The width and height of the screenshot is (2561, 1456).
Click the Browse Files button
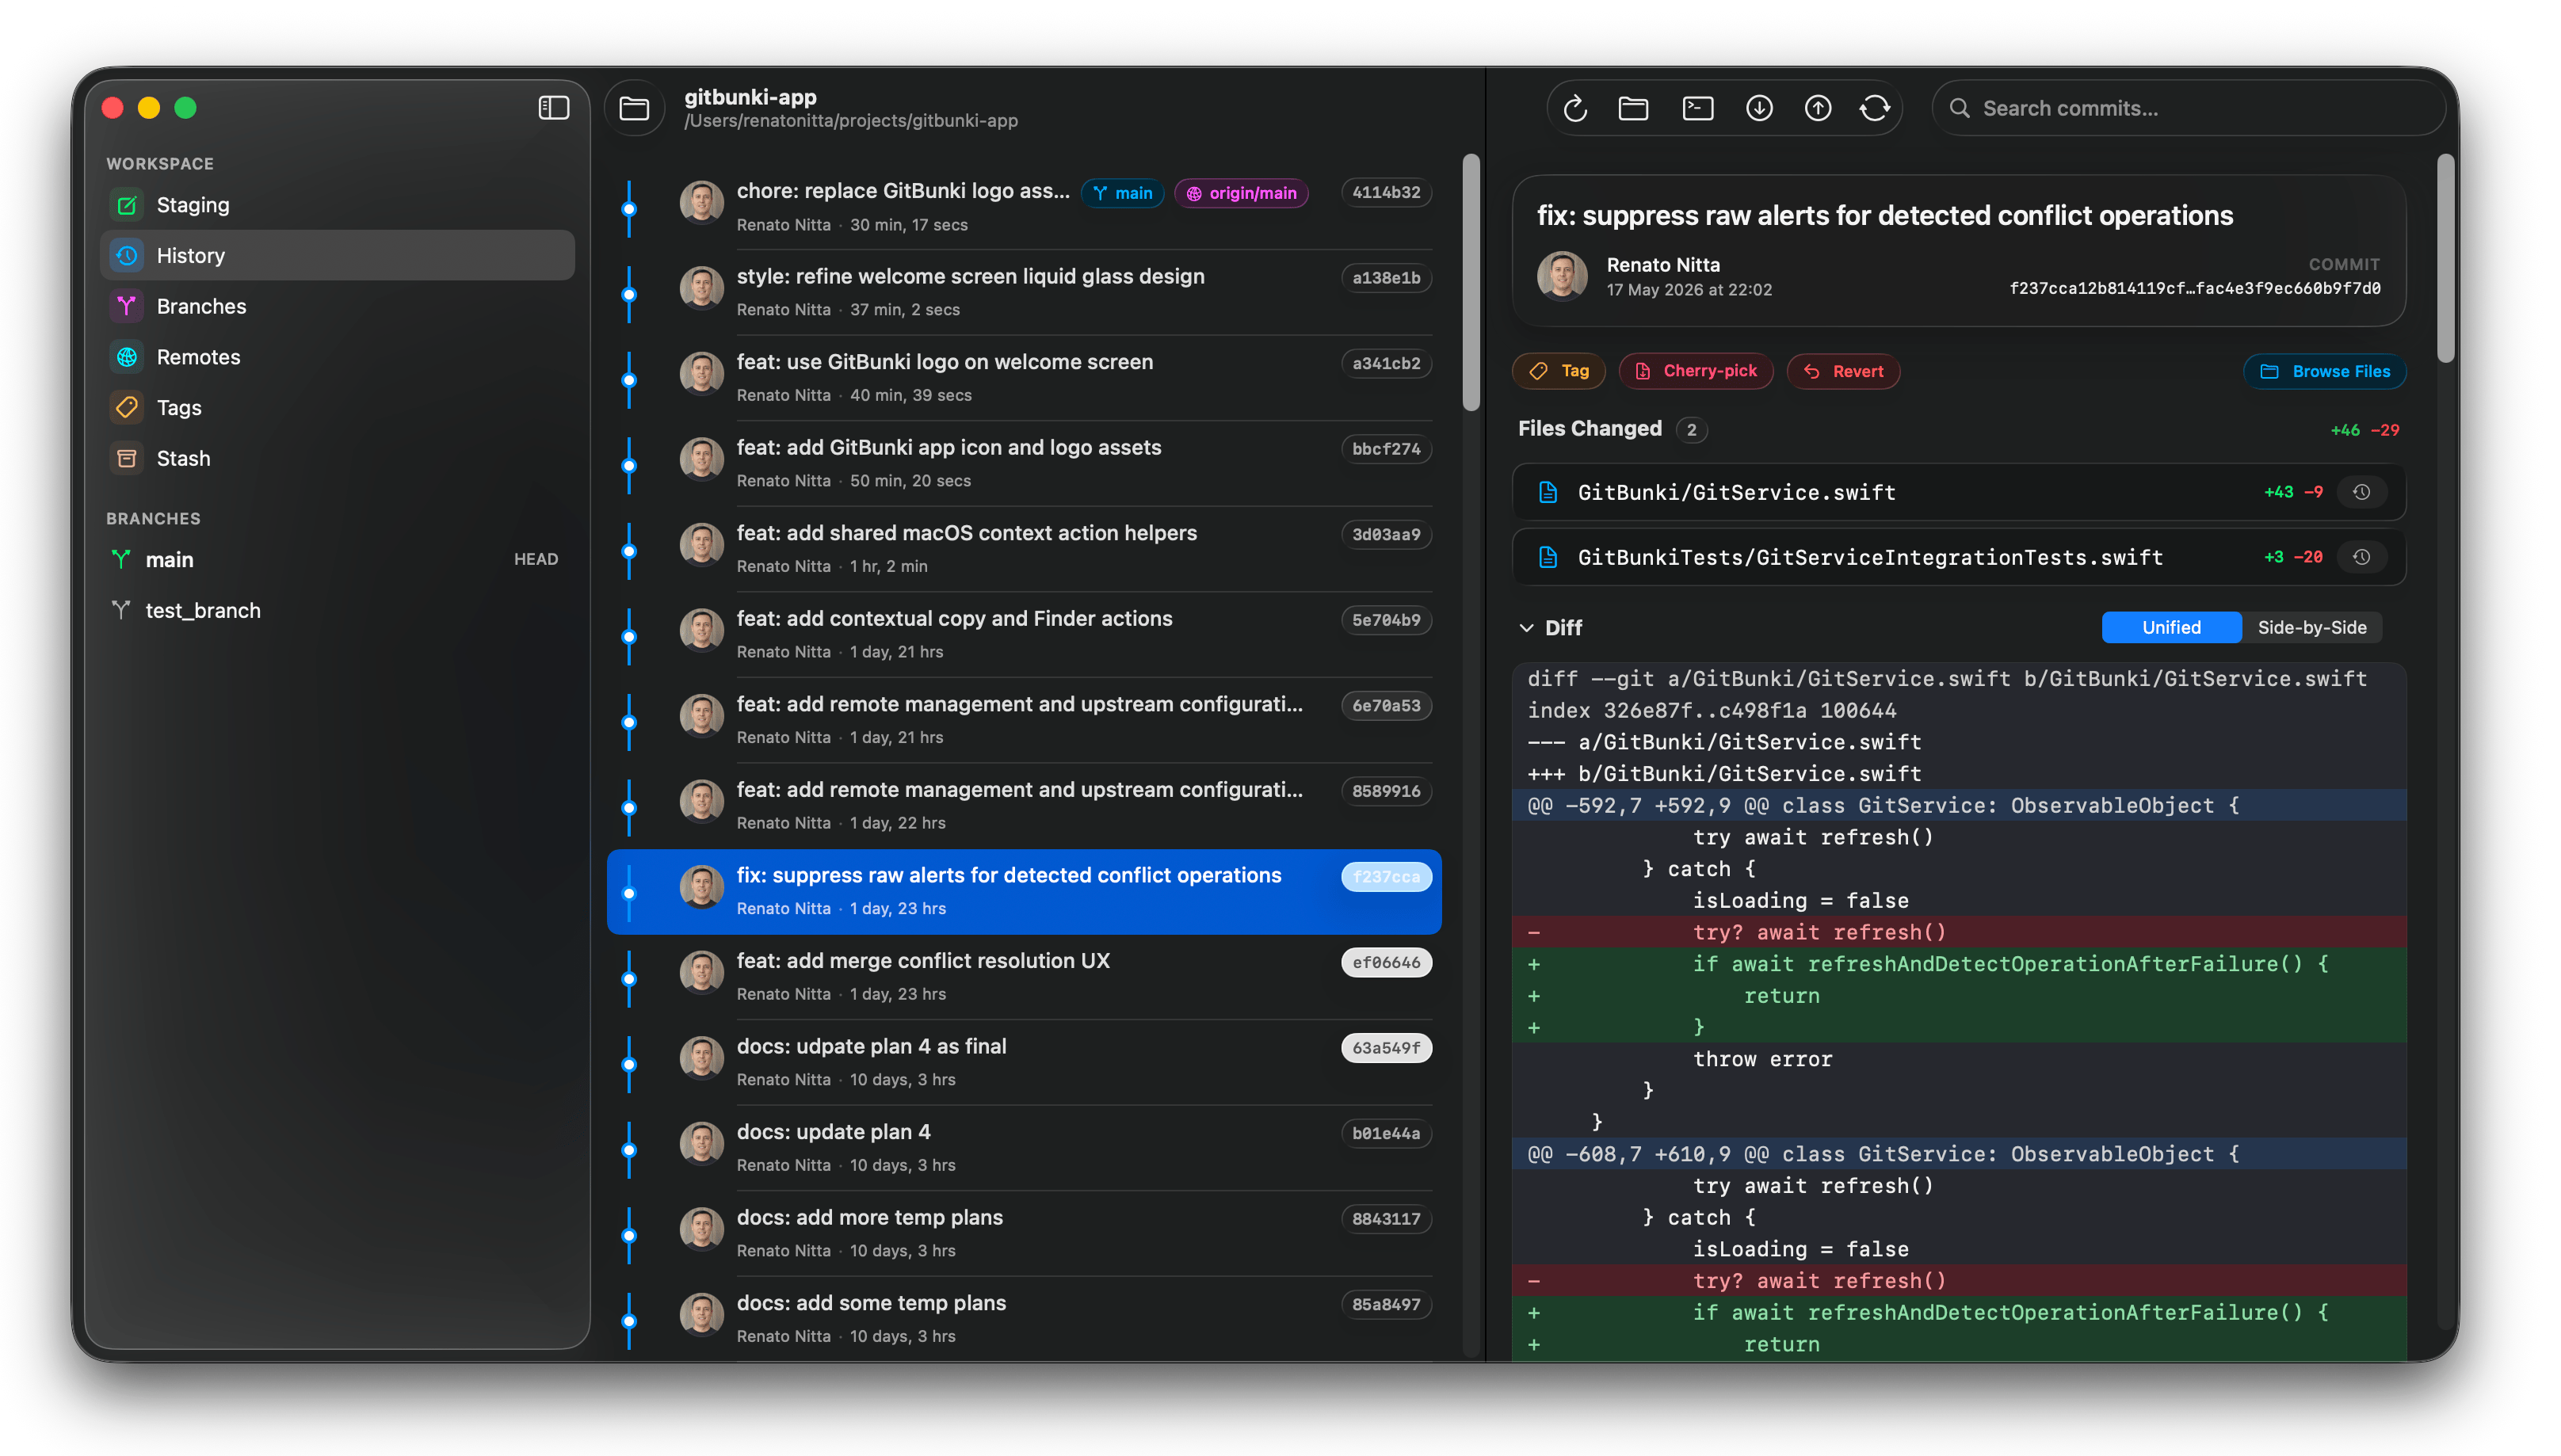(2325, 371)
